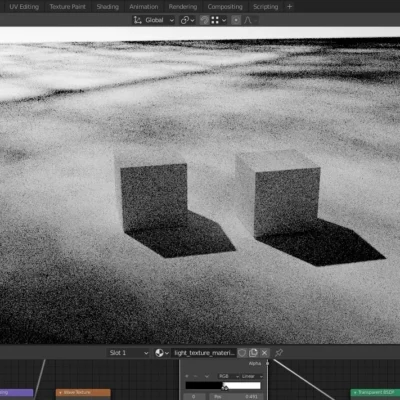This screenshot has width=400, height=400.
Task: Switch to the Scripting workspace tab
Action: 265,7
